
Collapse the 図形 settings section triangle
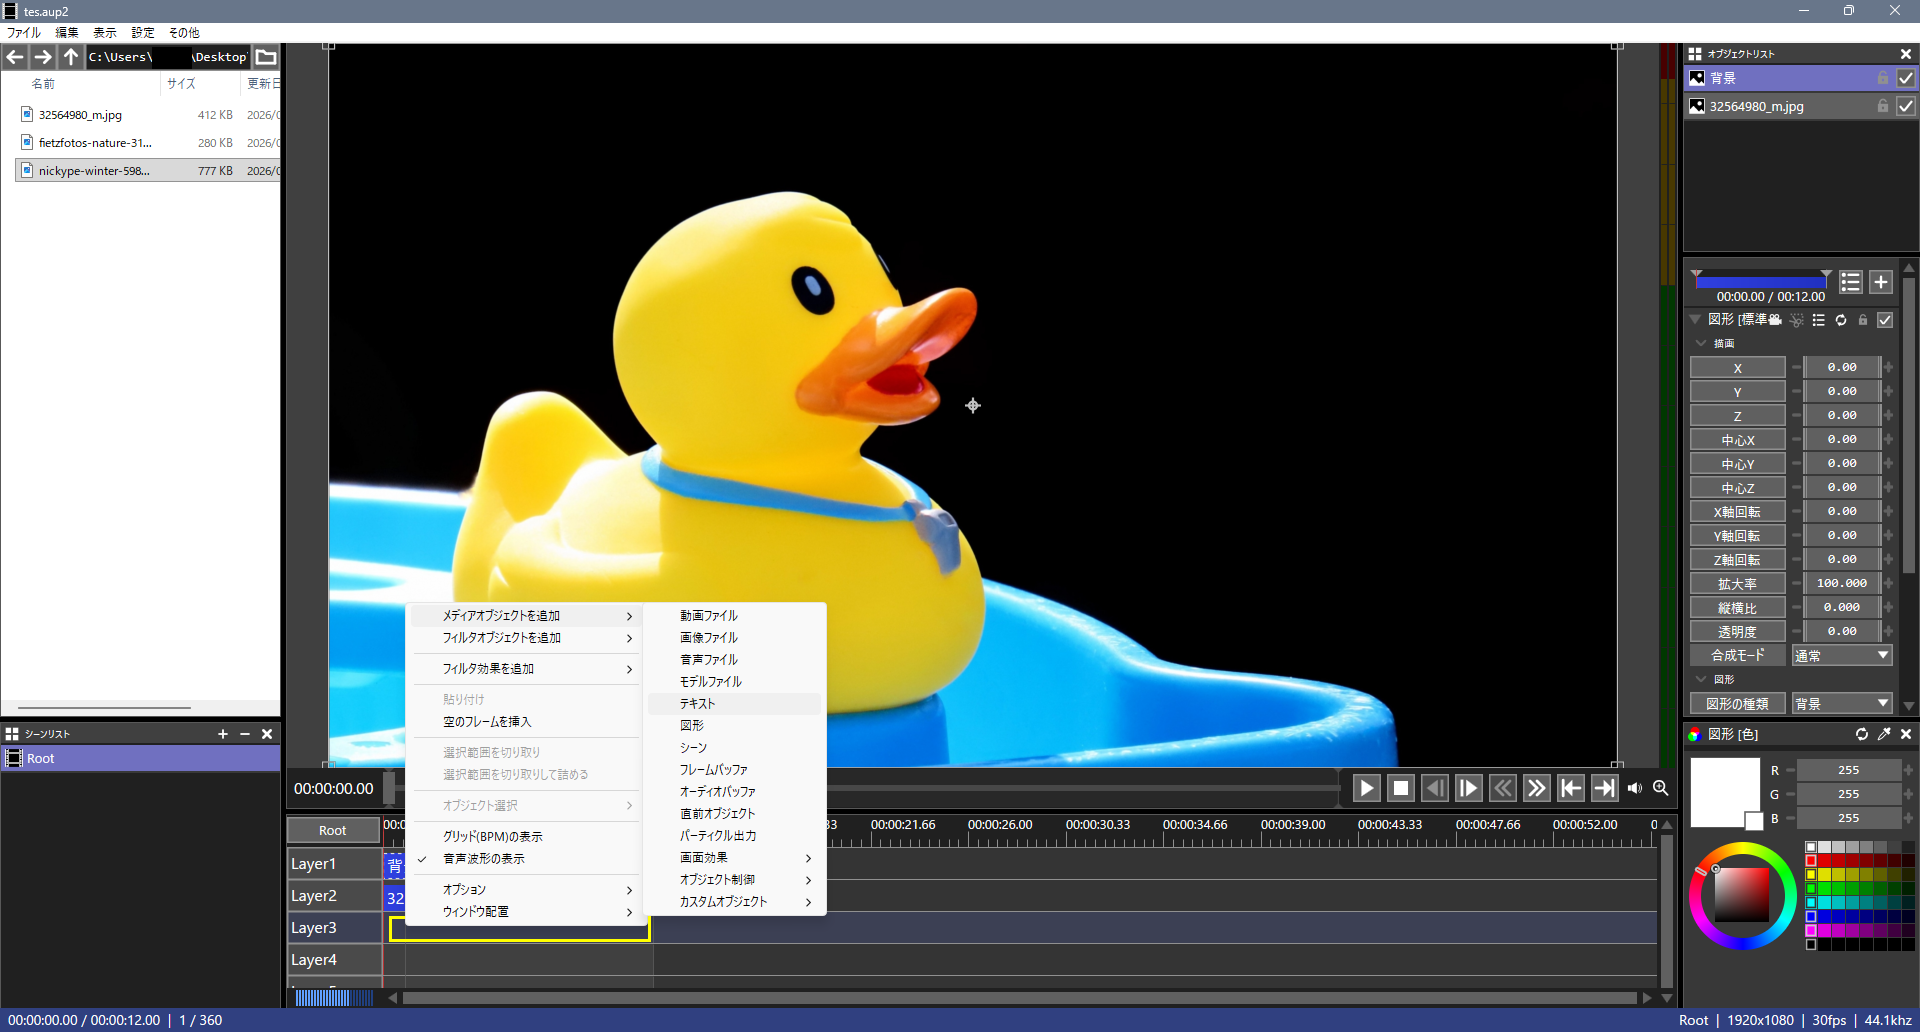(x=1695, y=320)
